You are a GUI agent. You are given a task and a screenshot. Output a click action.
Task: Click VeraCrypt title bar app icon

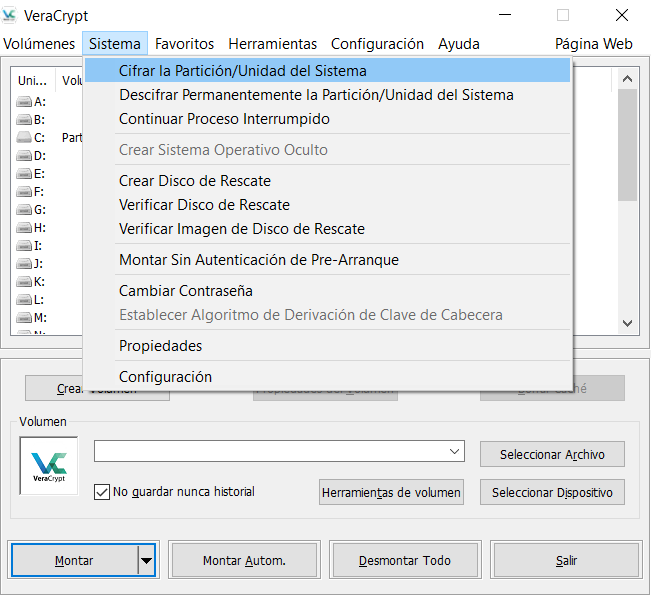coord(9,15)
